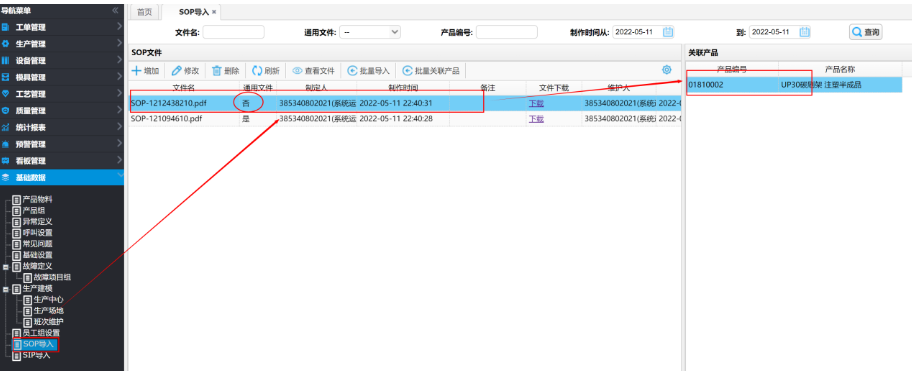Image resolution: width=913 pixels, height=375 pixels.
Task: Click the 查询 search button
Action: (x=866, y=32)
